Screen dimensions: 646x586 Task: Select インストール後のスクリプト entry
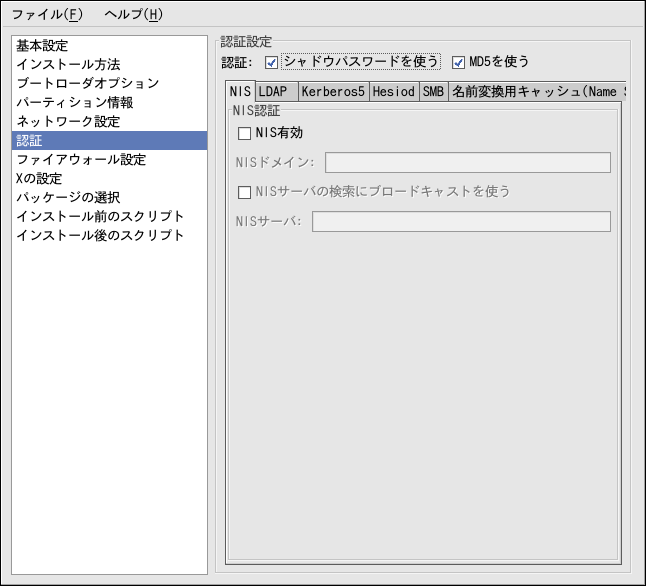[x=100, y=236]
